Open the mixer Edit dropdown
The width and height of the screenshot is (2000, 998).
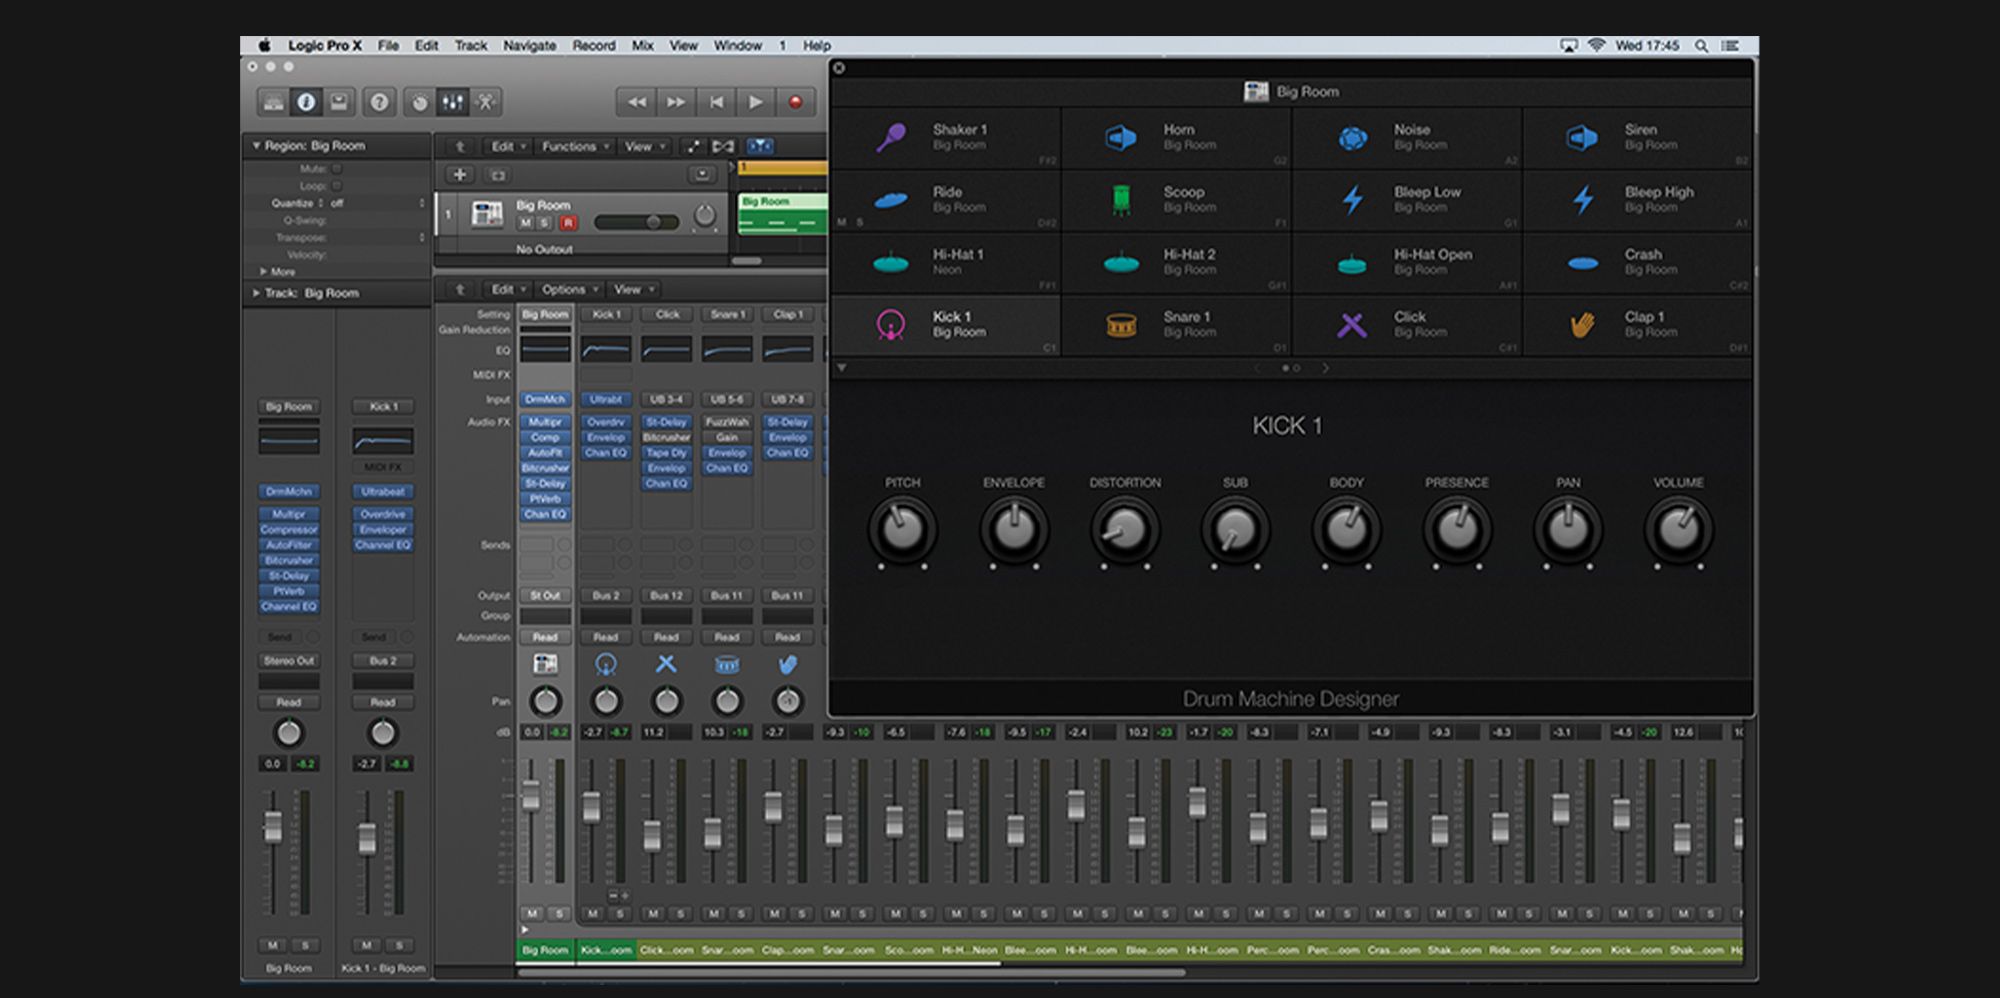point(509,289)
